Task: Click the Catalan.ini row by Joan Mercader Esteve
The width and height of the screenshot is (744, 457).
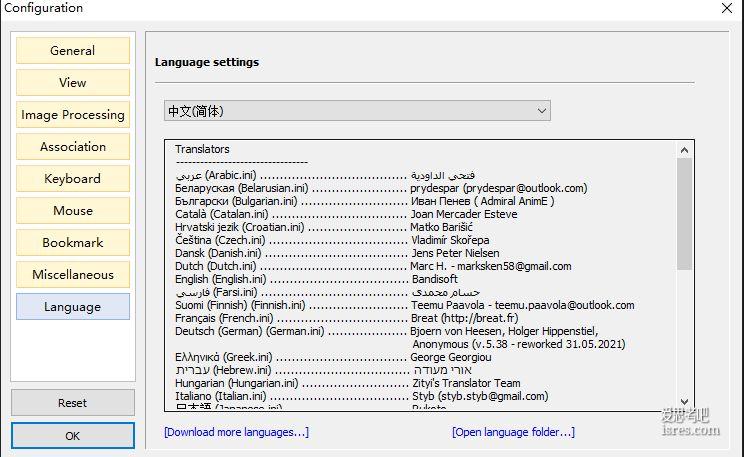Action: click(x=346, y=214)
